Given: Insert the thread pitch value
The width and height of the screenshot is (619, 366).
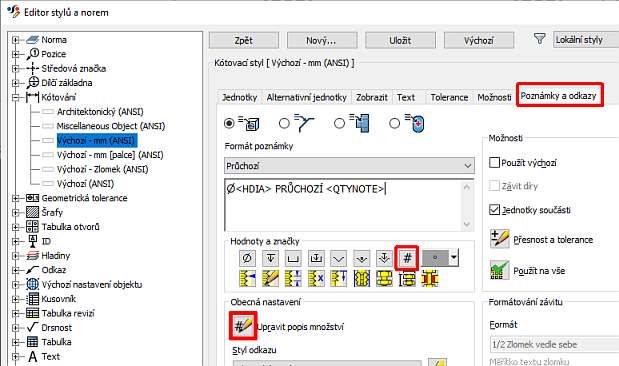Looking at the screenshot, I should [x=293, y=279].
